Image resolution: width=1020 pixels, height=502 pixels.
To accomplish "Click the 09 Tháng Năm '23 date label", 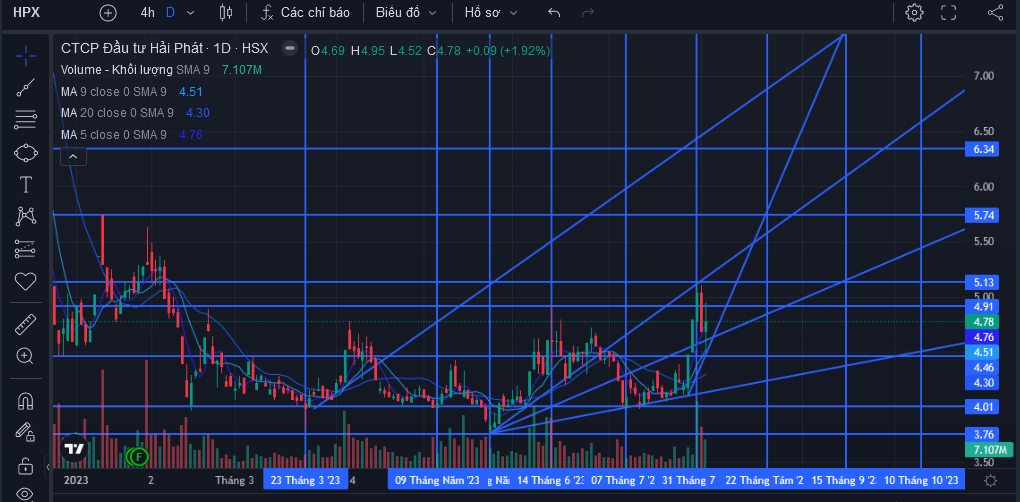I will coord(437,481).
